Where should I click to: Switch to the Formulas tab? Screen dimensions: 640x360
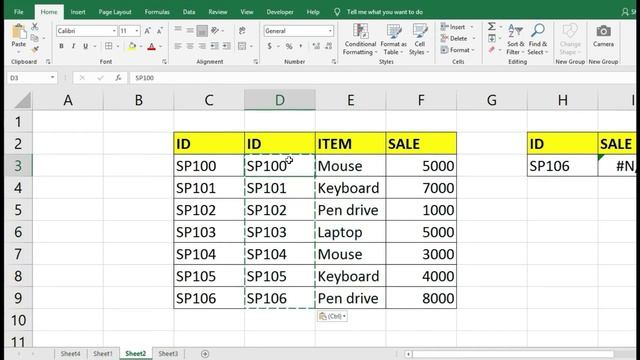157,12
